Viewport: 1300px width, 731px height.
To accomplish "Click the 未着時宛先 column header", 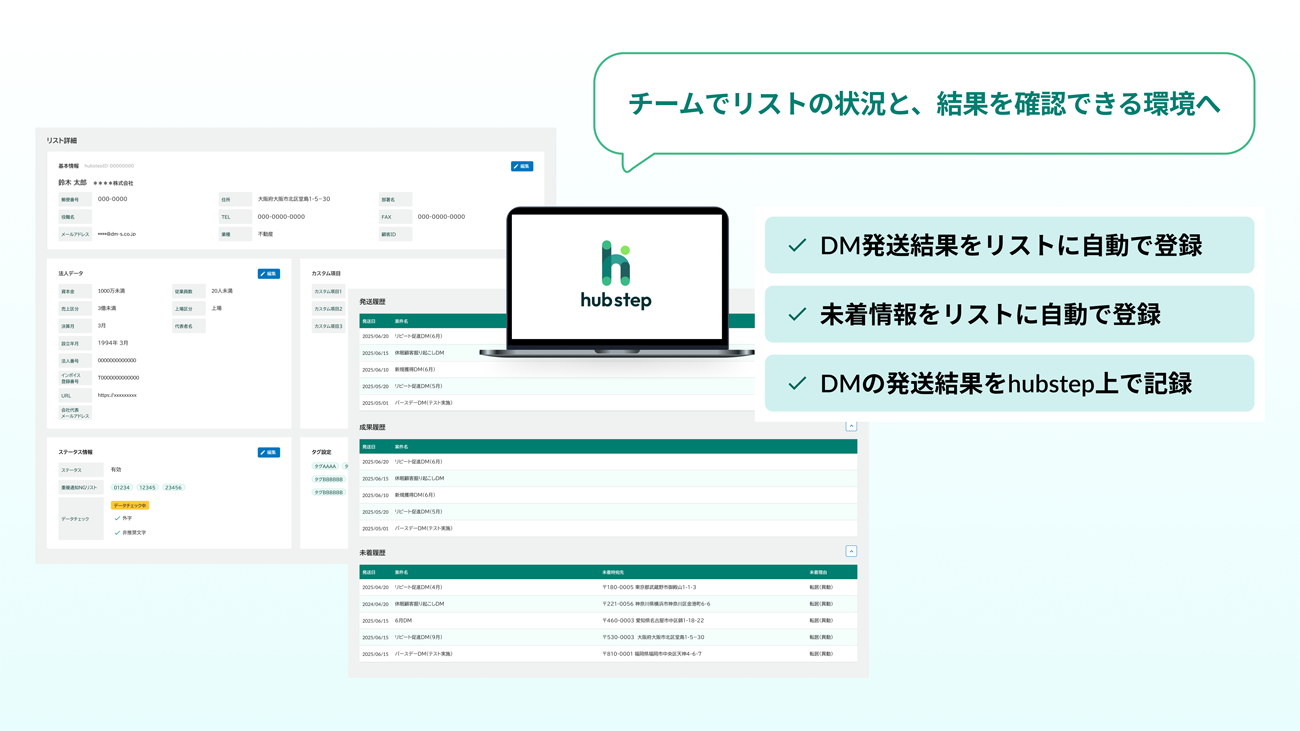I will click(x=613, y=572).
